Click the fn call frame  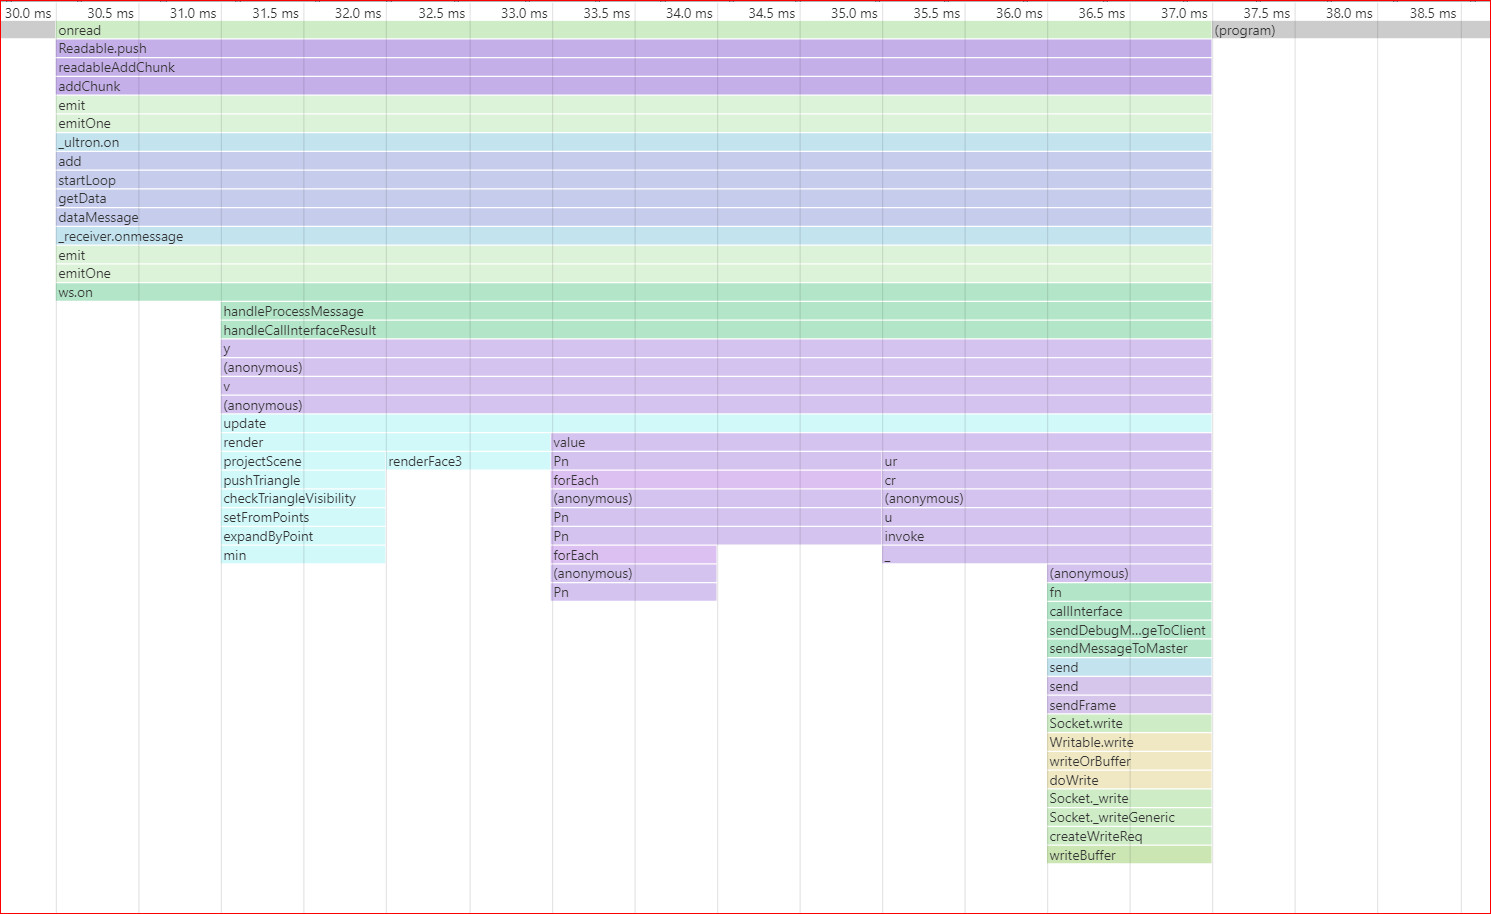click(x=1130, y=592)
